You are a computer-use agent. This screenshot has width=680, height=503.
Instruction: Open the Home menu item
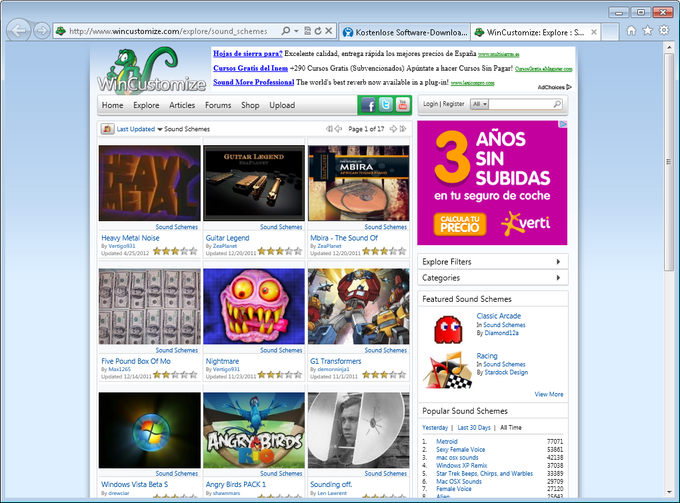point(112,105)
